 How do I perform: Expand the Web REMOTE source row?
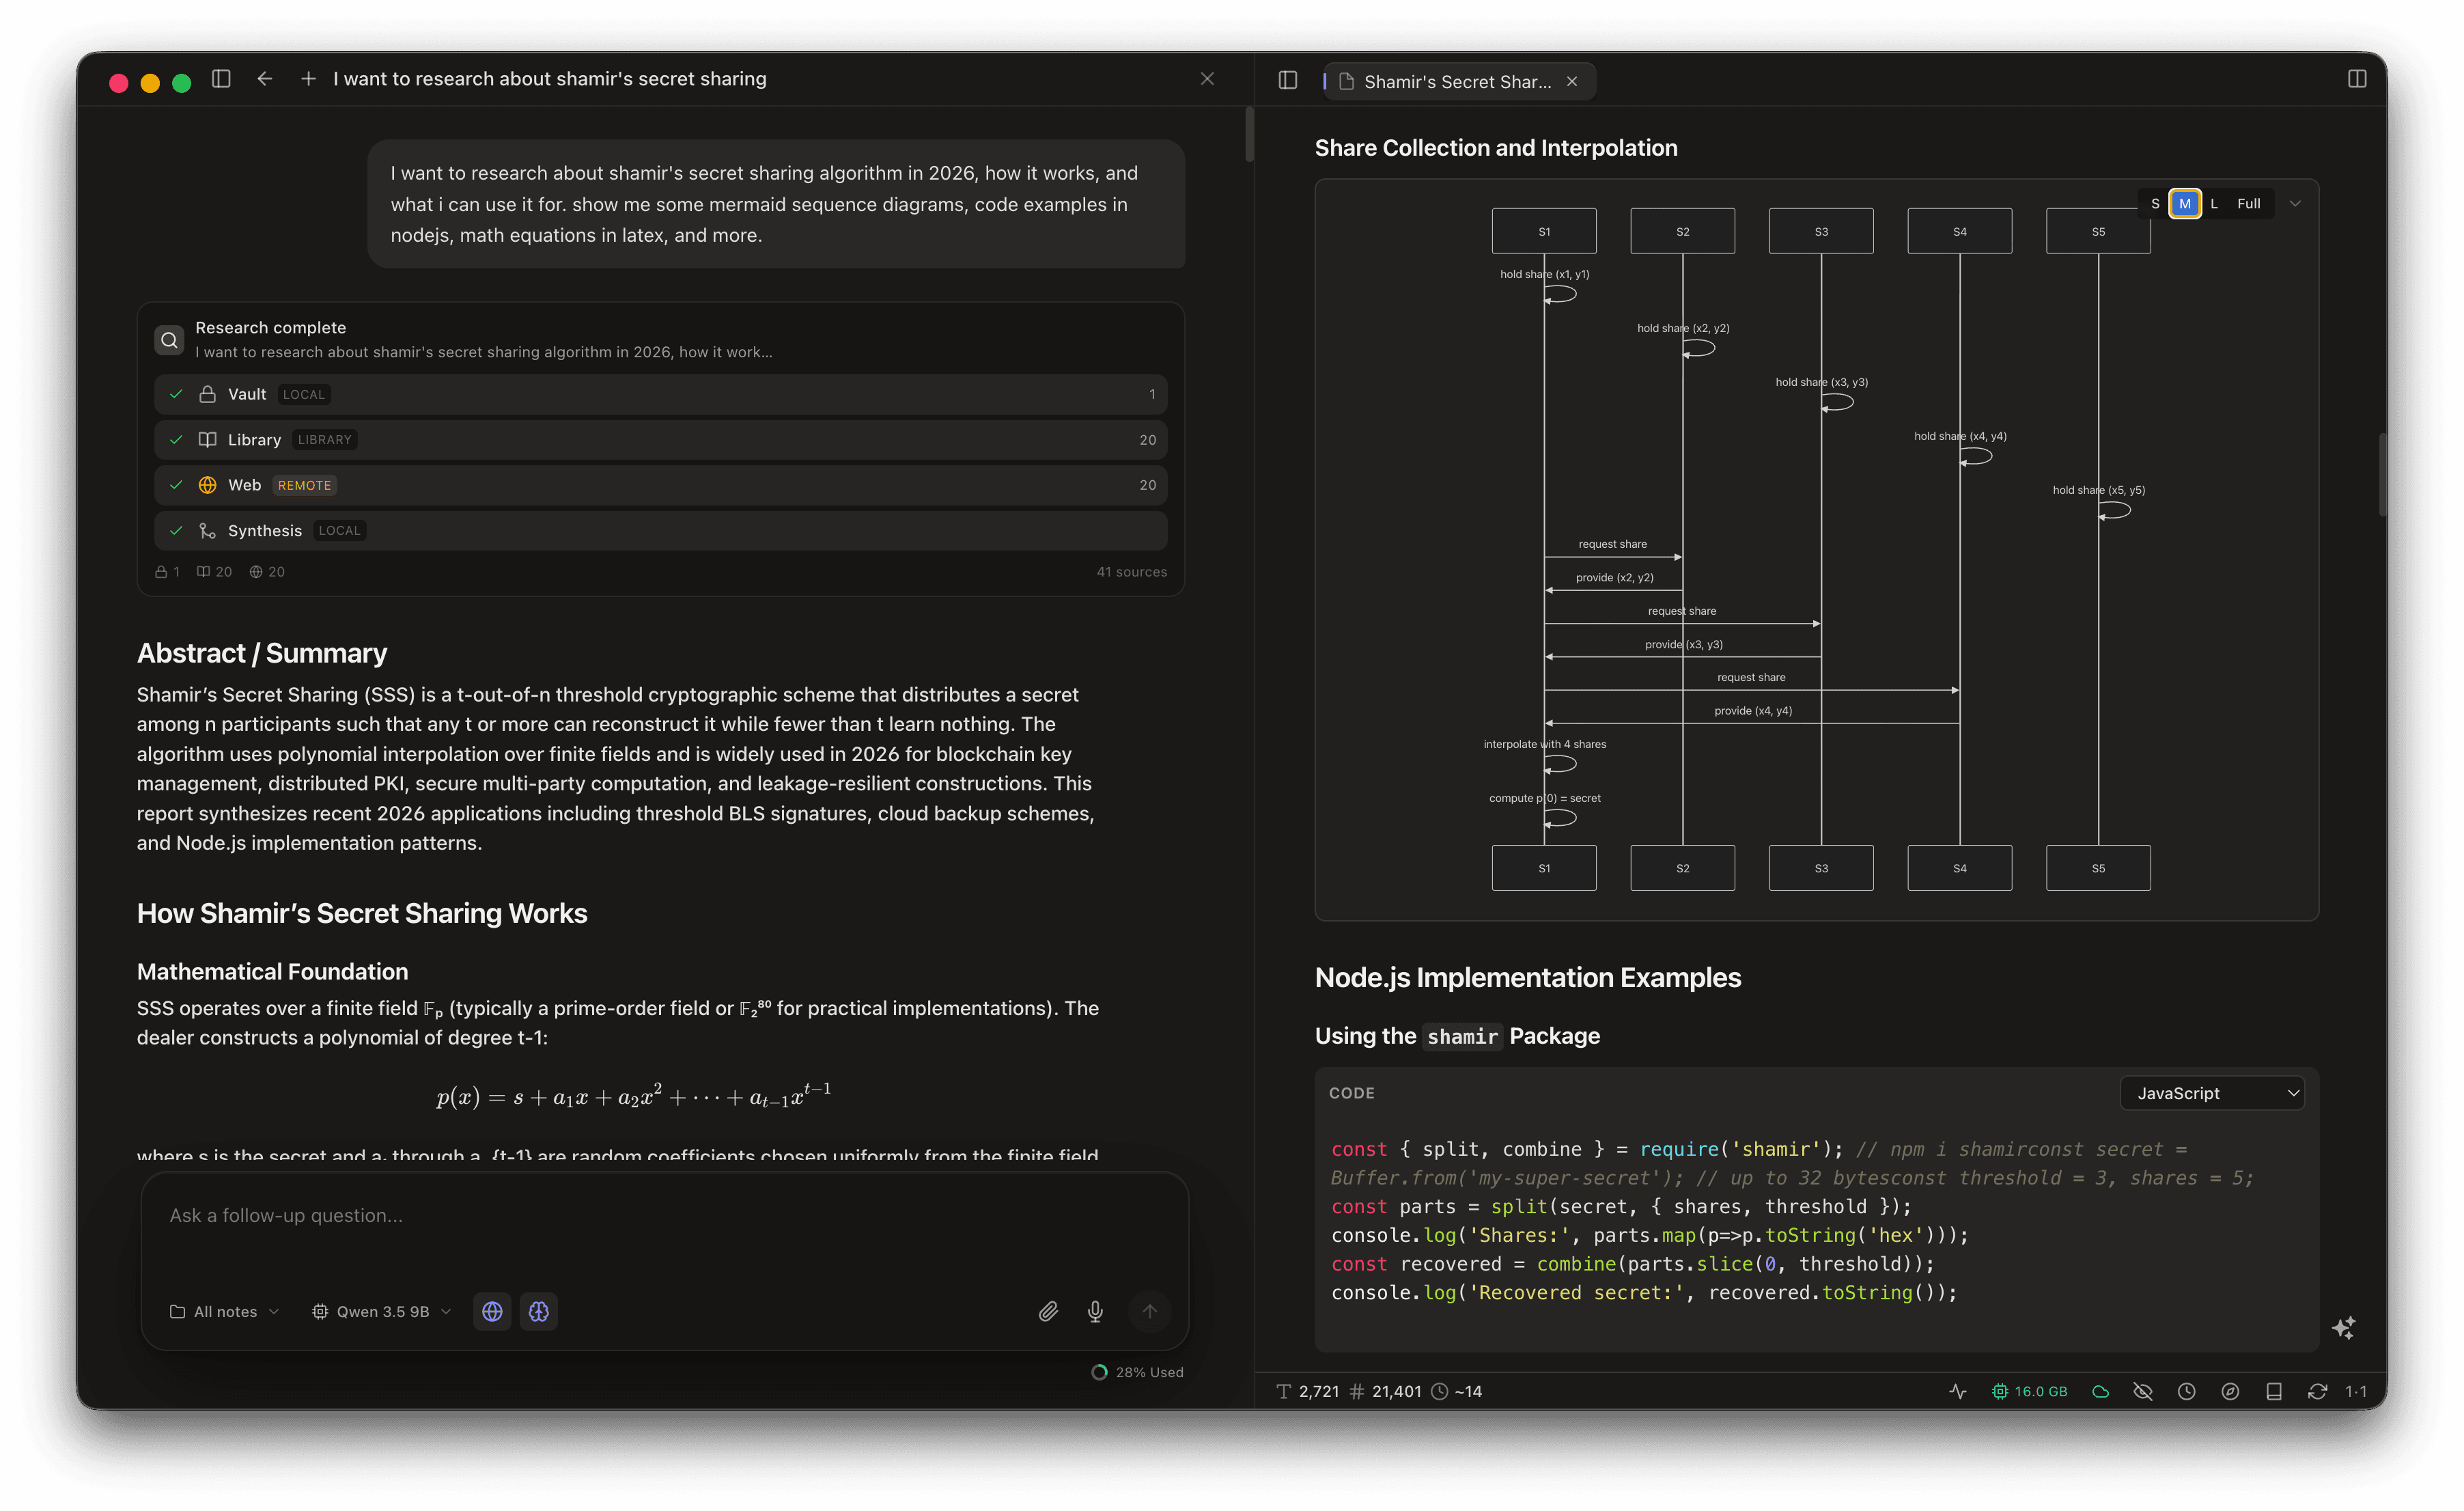pos(660,485)
